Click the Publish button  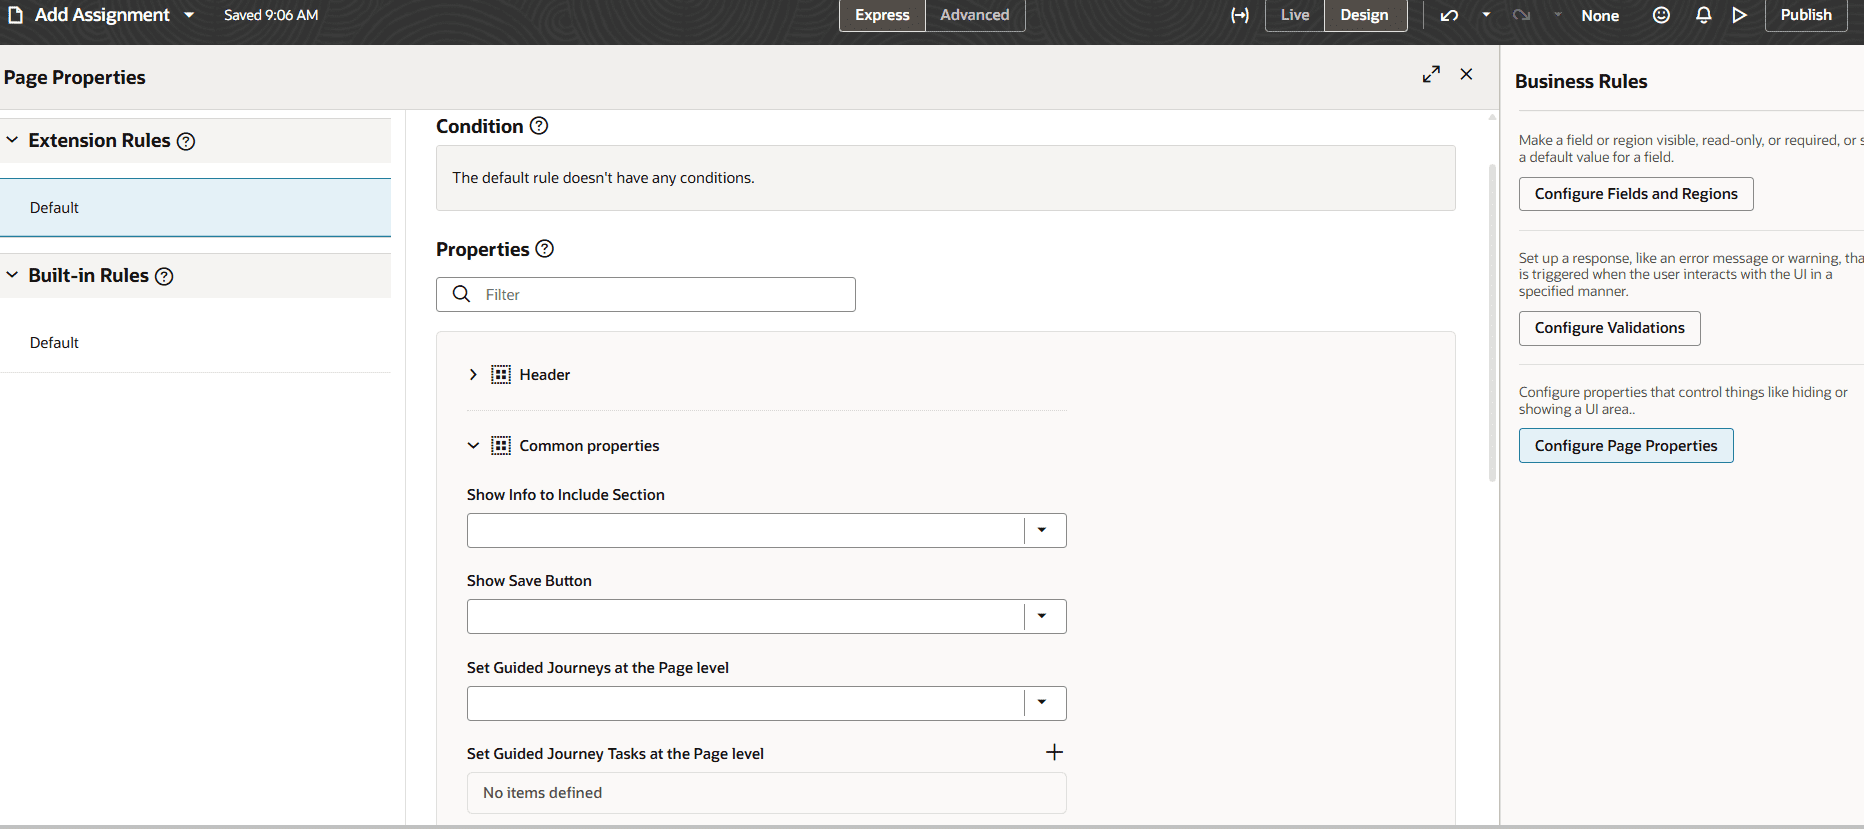click(x=1805, y=15)
